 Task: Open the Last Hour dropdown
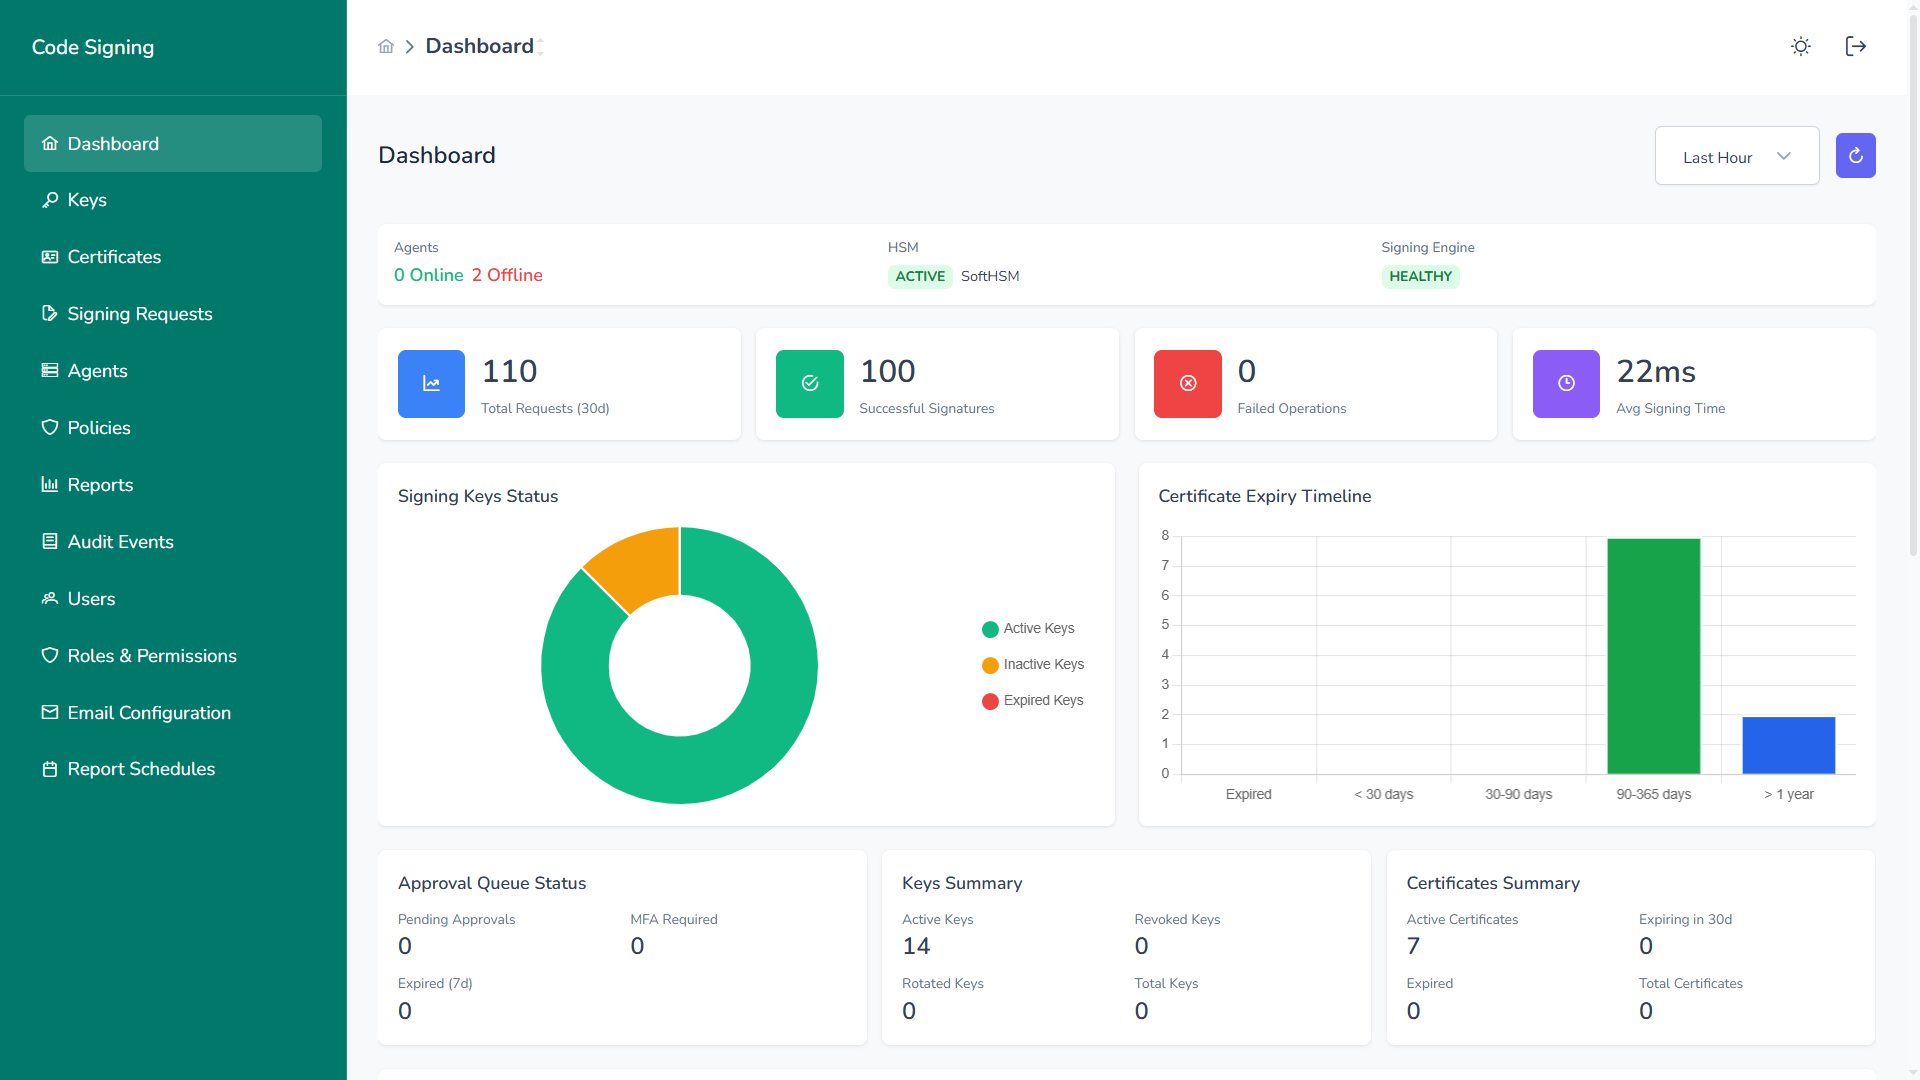(x=1737, y=156)
